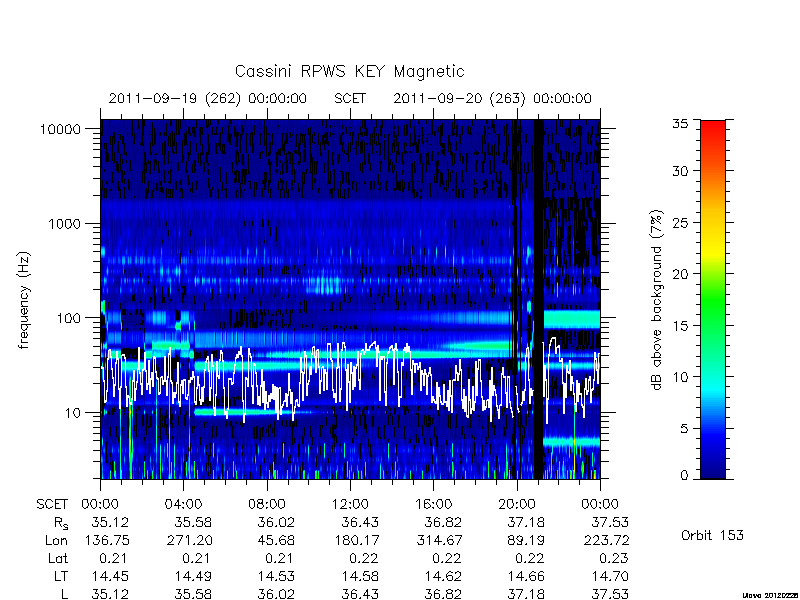Click the color scale label 25

click(680, 223)
